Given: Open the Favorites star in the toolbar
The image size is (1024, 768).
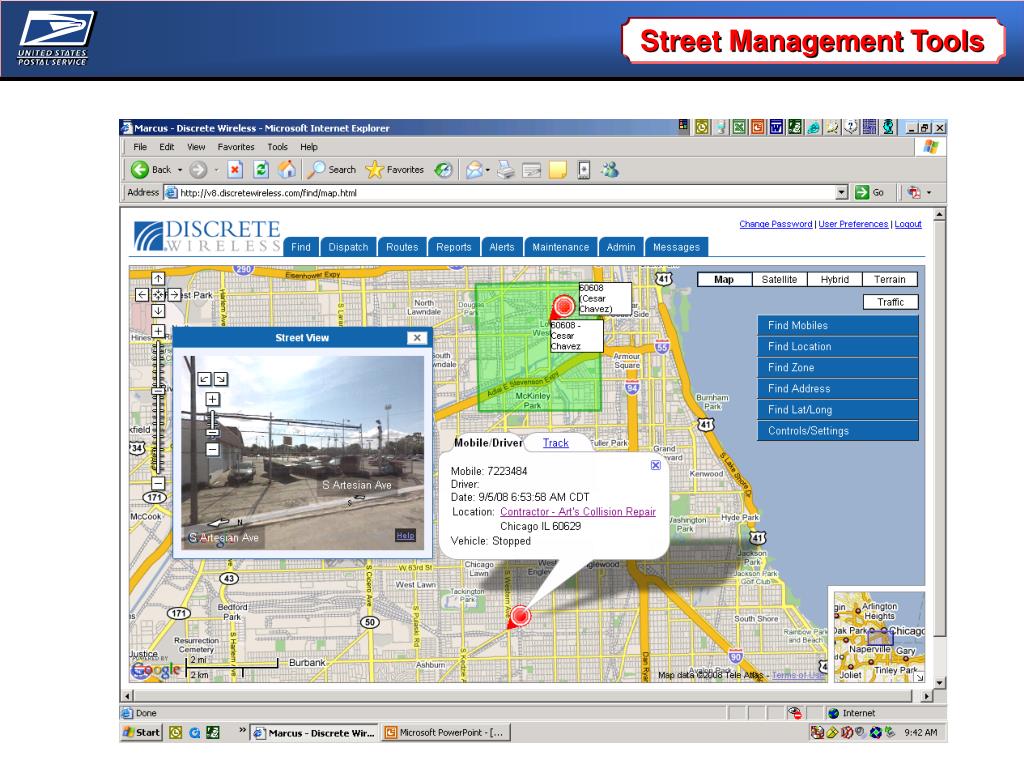Looking at the screenshot, I should click(374, 170).
